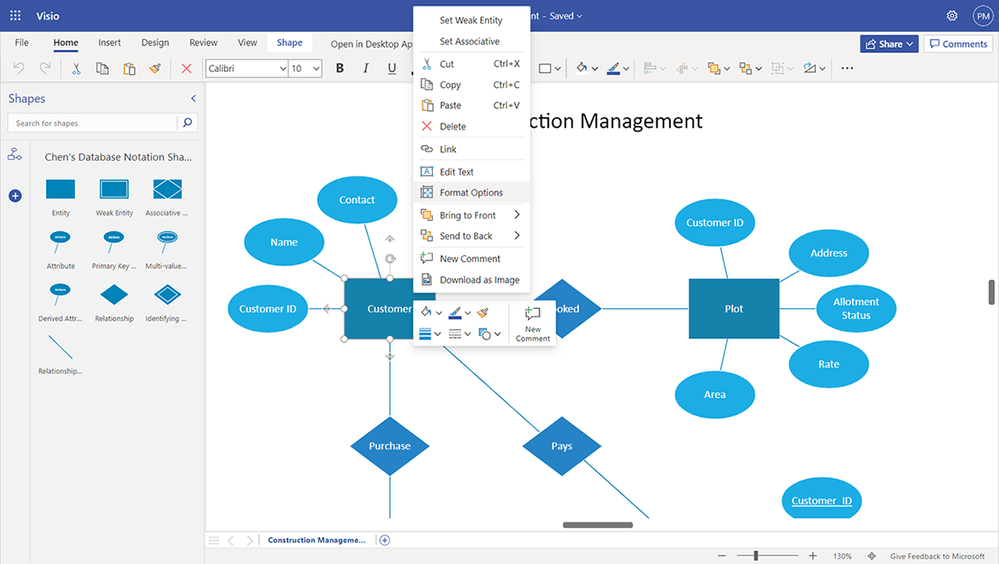Adjust the zoom slider handle
Image resolution: width=999 pixels, height=564 pixels.
point(756,556)
